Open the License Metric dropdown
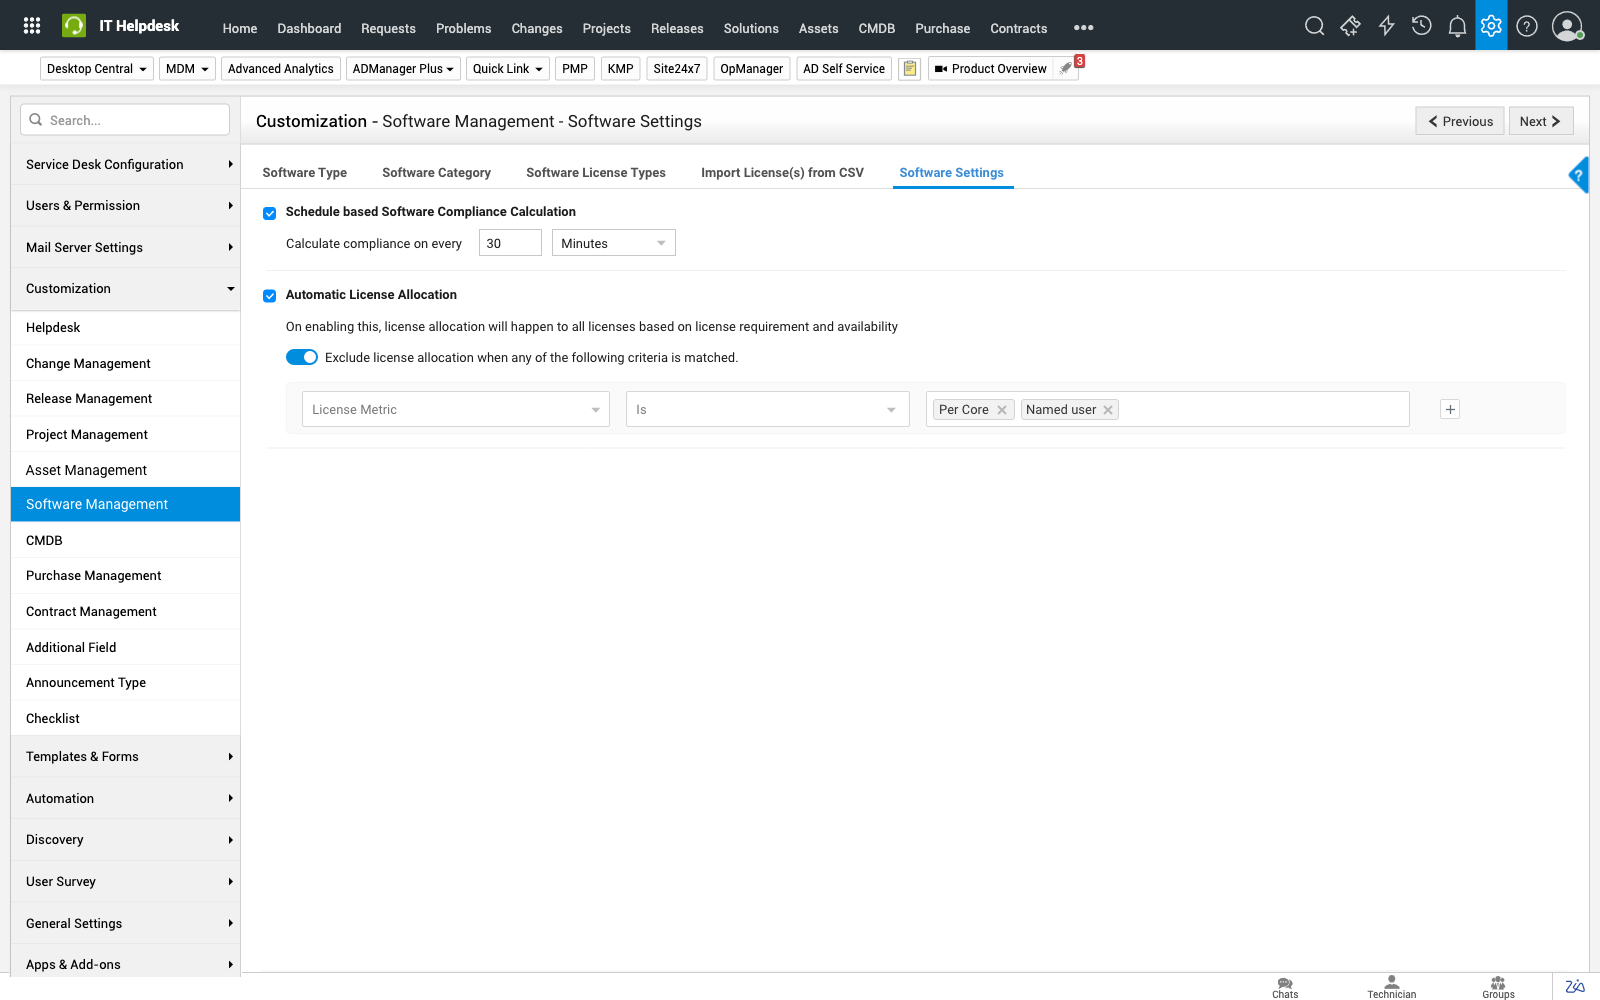The height and width of the screenshot is (1000, 1600). click(x=455, y=409)
